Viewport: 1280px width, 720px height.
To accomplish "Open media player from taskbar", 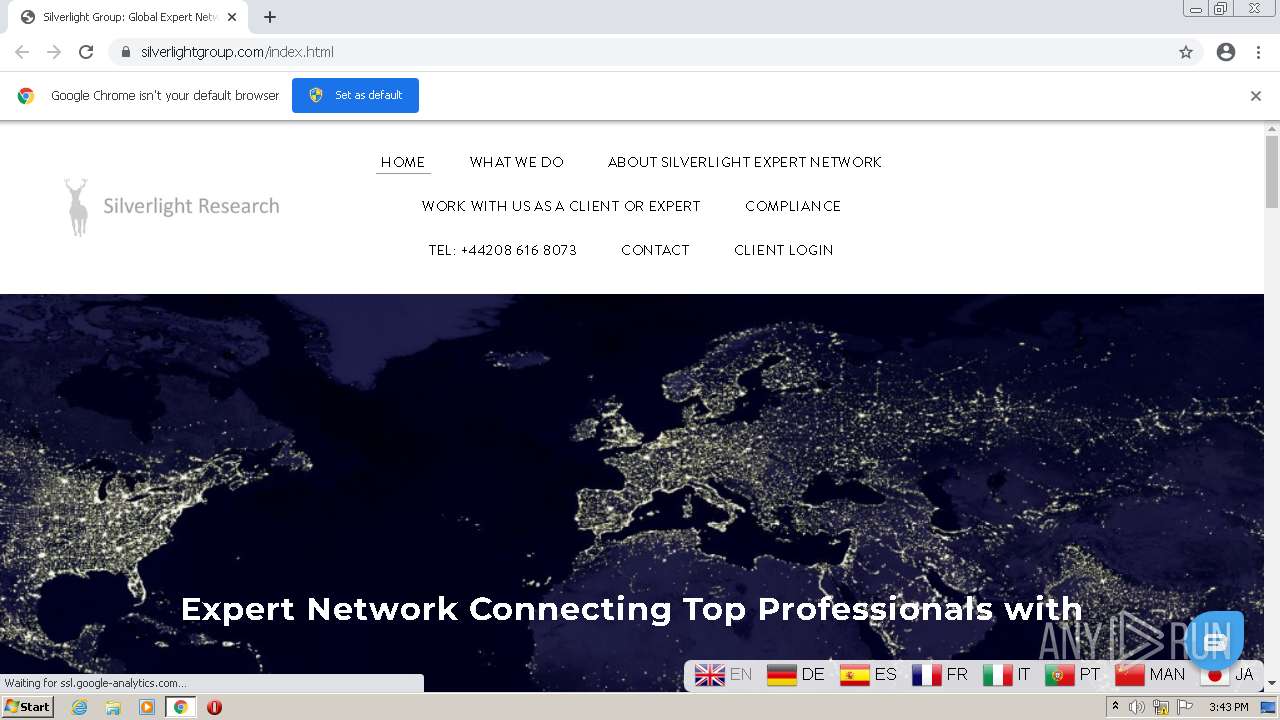I will [147, 707].
